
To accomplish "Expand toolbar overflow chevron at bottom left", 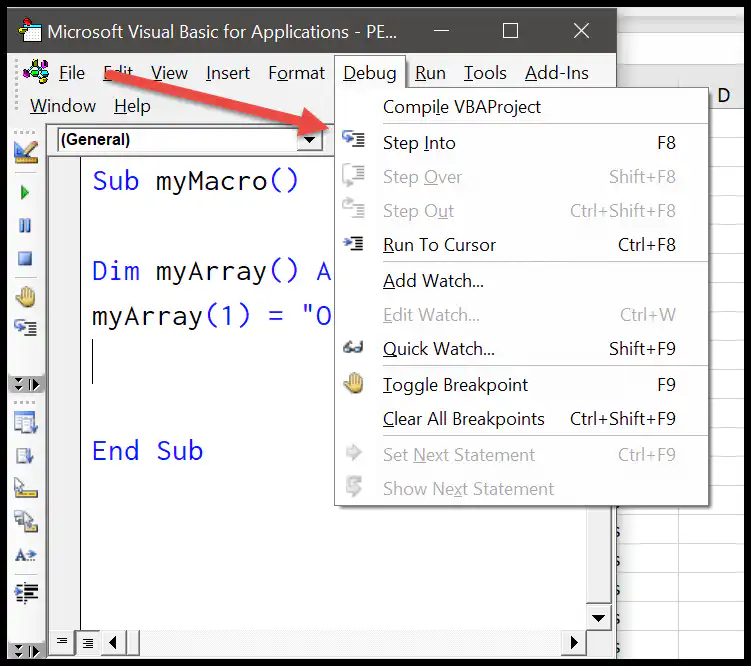I will (x=26, y=651).
